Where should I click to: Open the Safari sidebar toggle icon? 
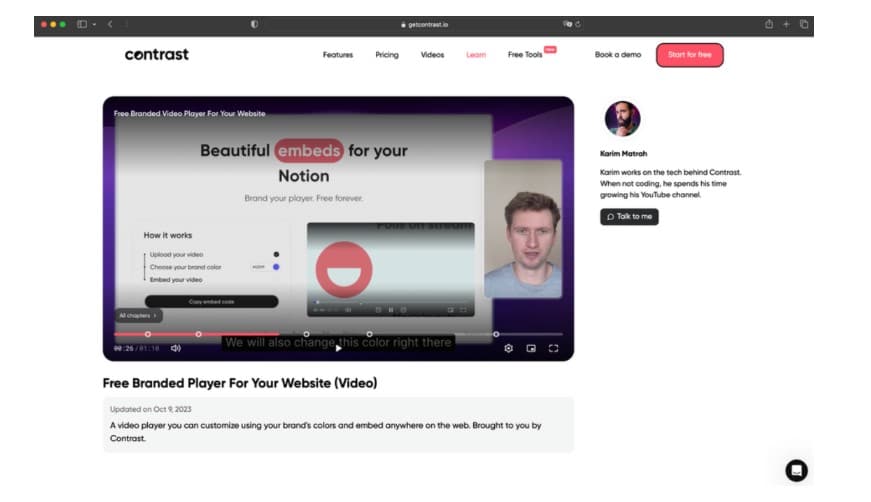(82, 24)
